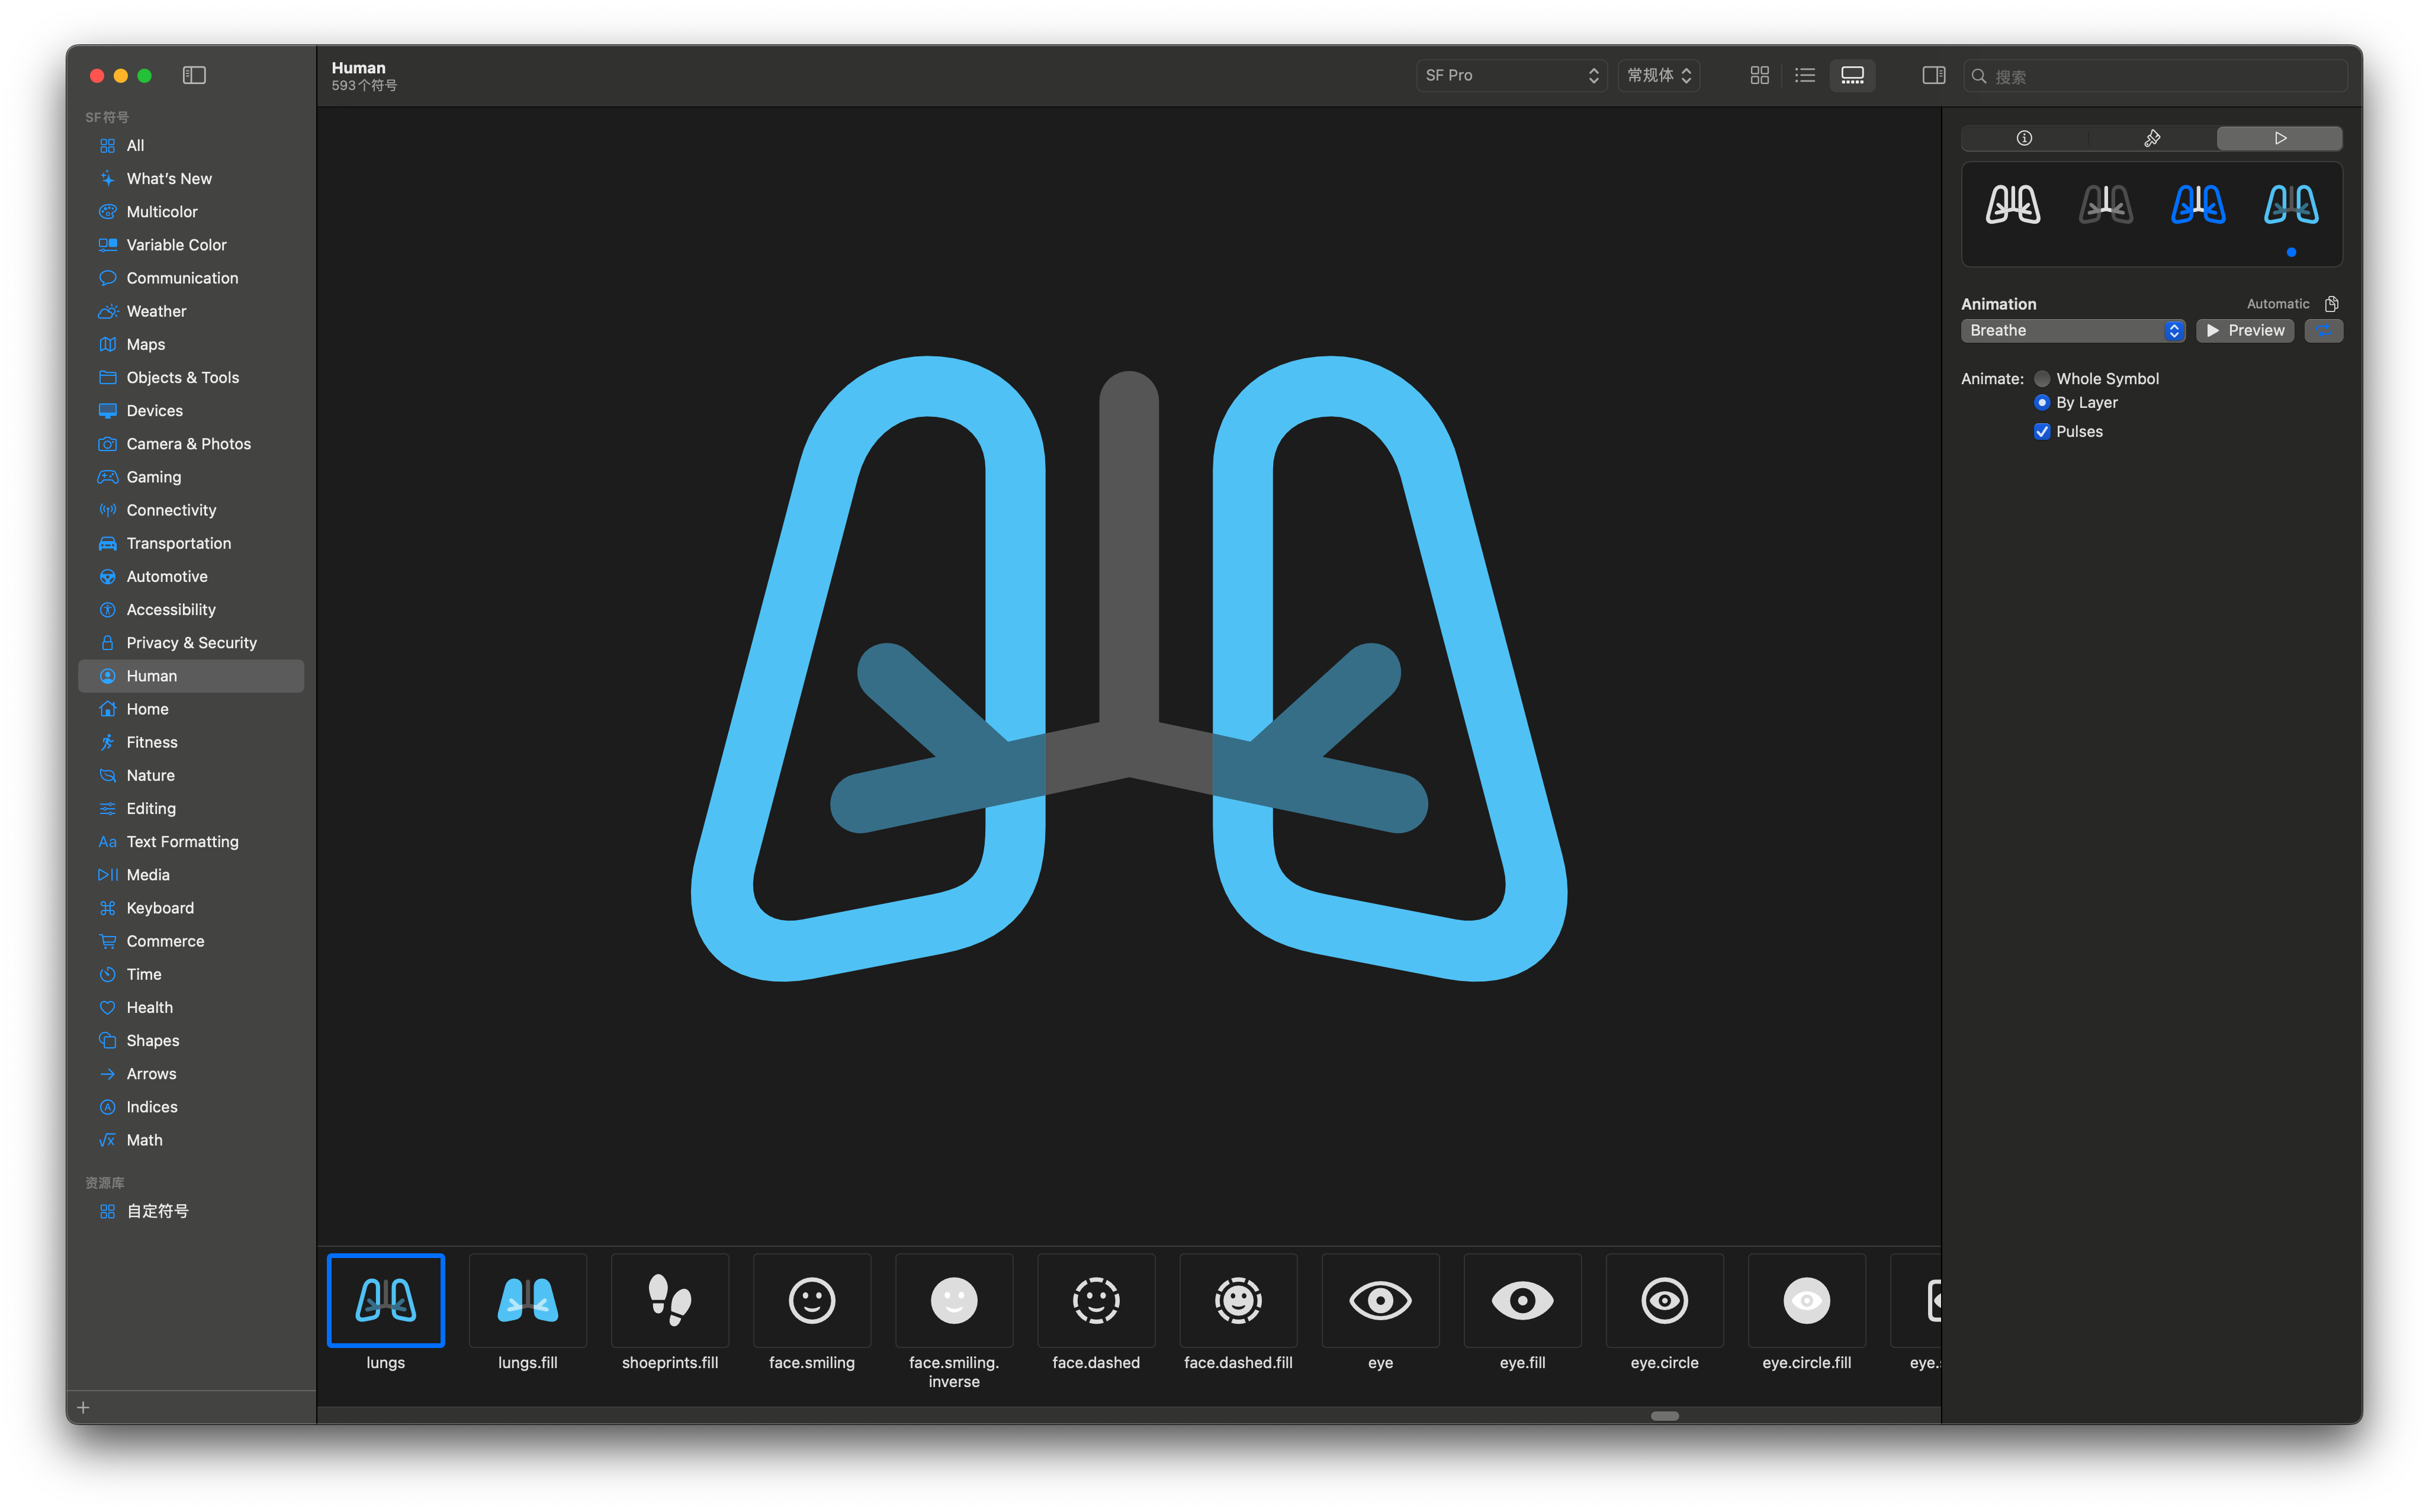
Task: Open the Indices category
Action: coord(190,1107)
